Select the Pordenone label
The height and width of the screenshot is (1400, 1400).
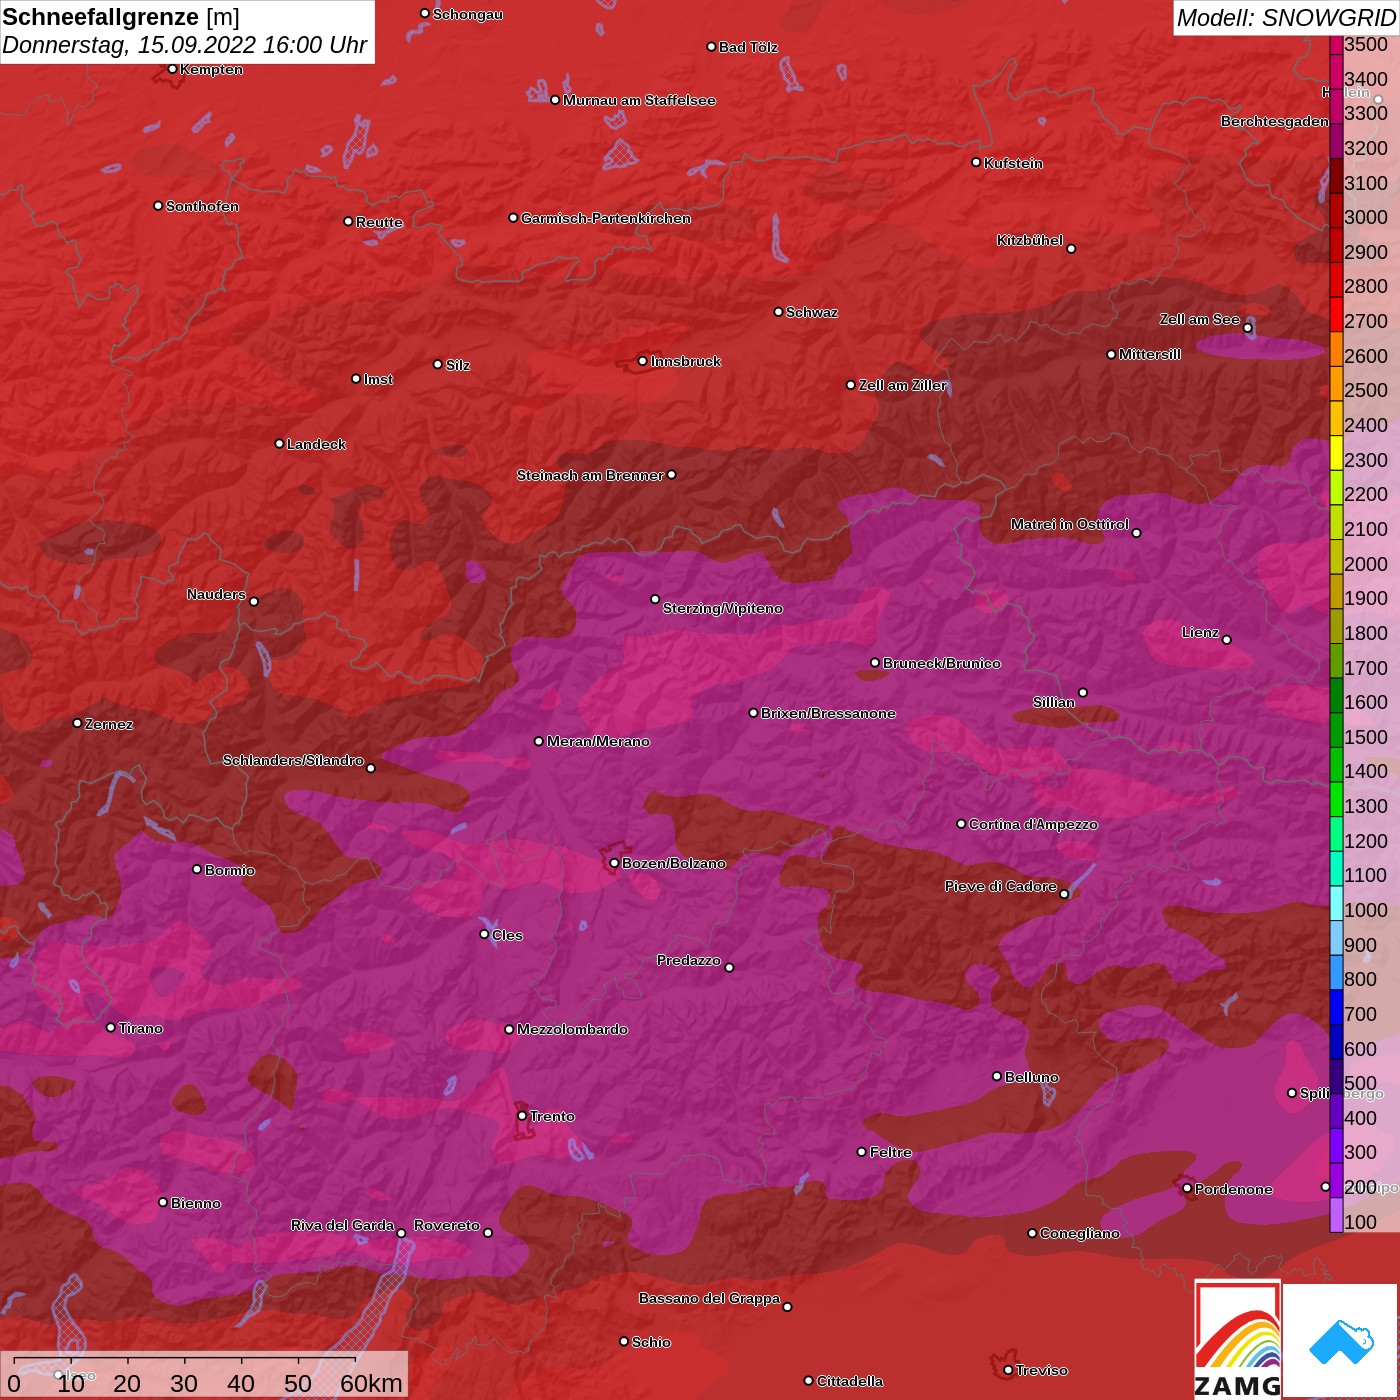click(1233, 1189)
